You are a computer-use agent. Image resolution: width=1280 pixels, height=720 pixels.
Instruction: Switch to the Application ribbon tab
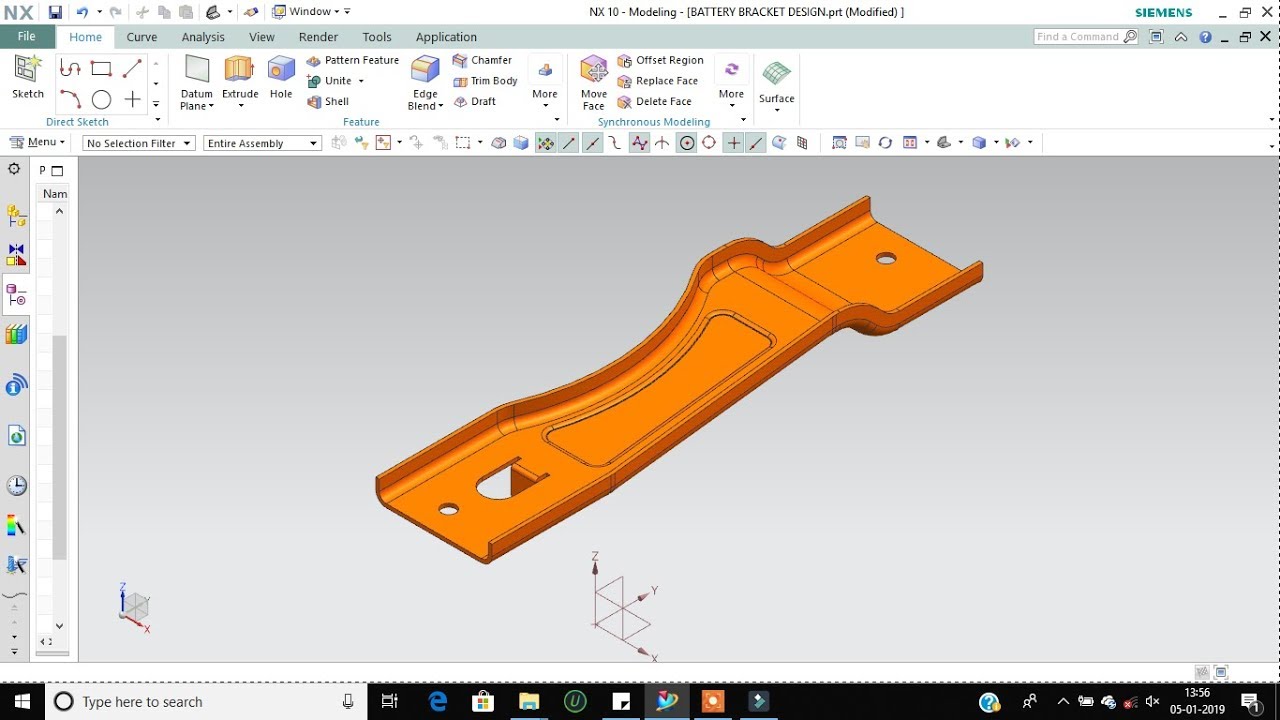click(446, 37)
